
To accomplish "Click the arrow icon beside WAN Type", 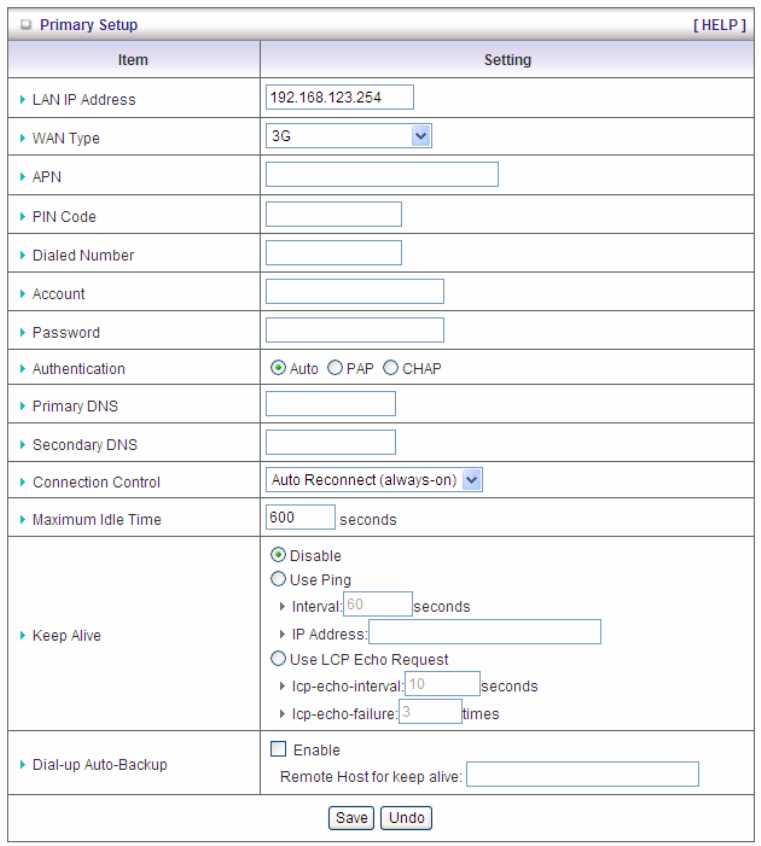I will click(x=22, y=138).
